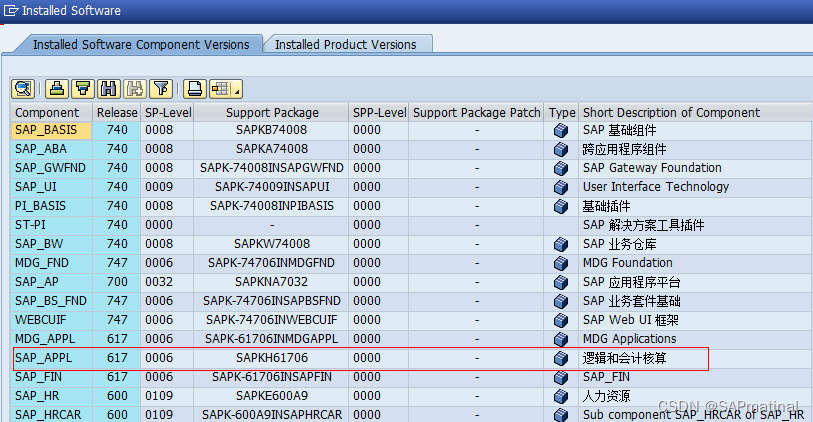This screenshot has height=422, width=813.
Task: Sort the list in ascending order
Action: click(x=57, y=89)
